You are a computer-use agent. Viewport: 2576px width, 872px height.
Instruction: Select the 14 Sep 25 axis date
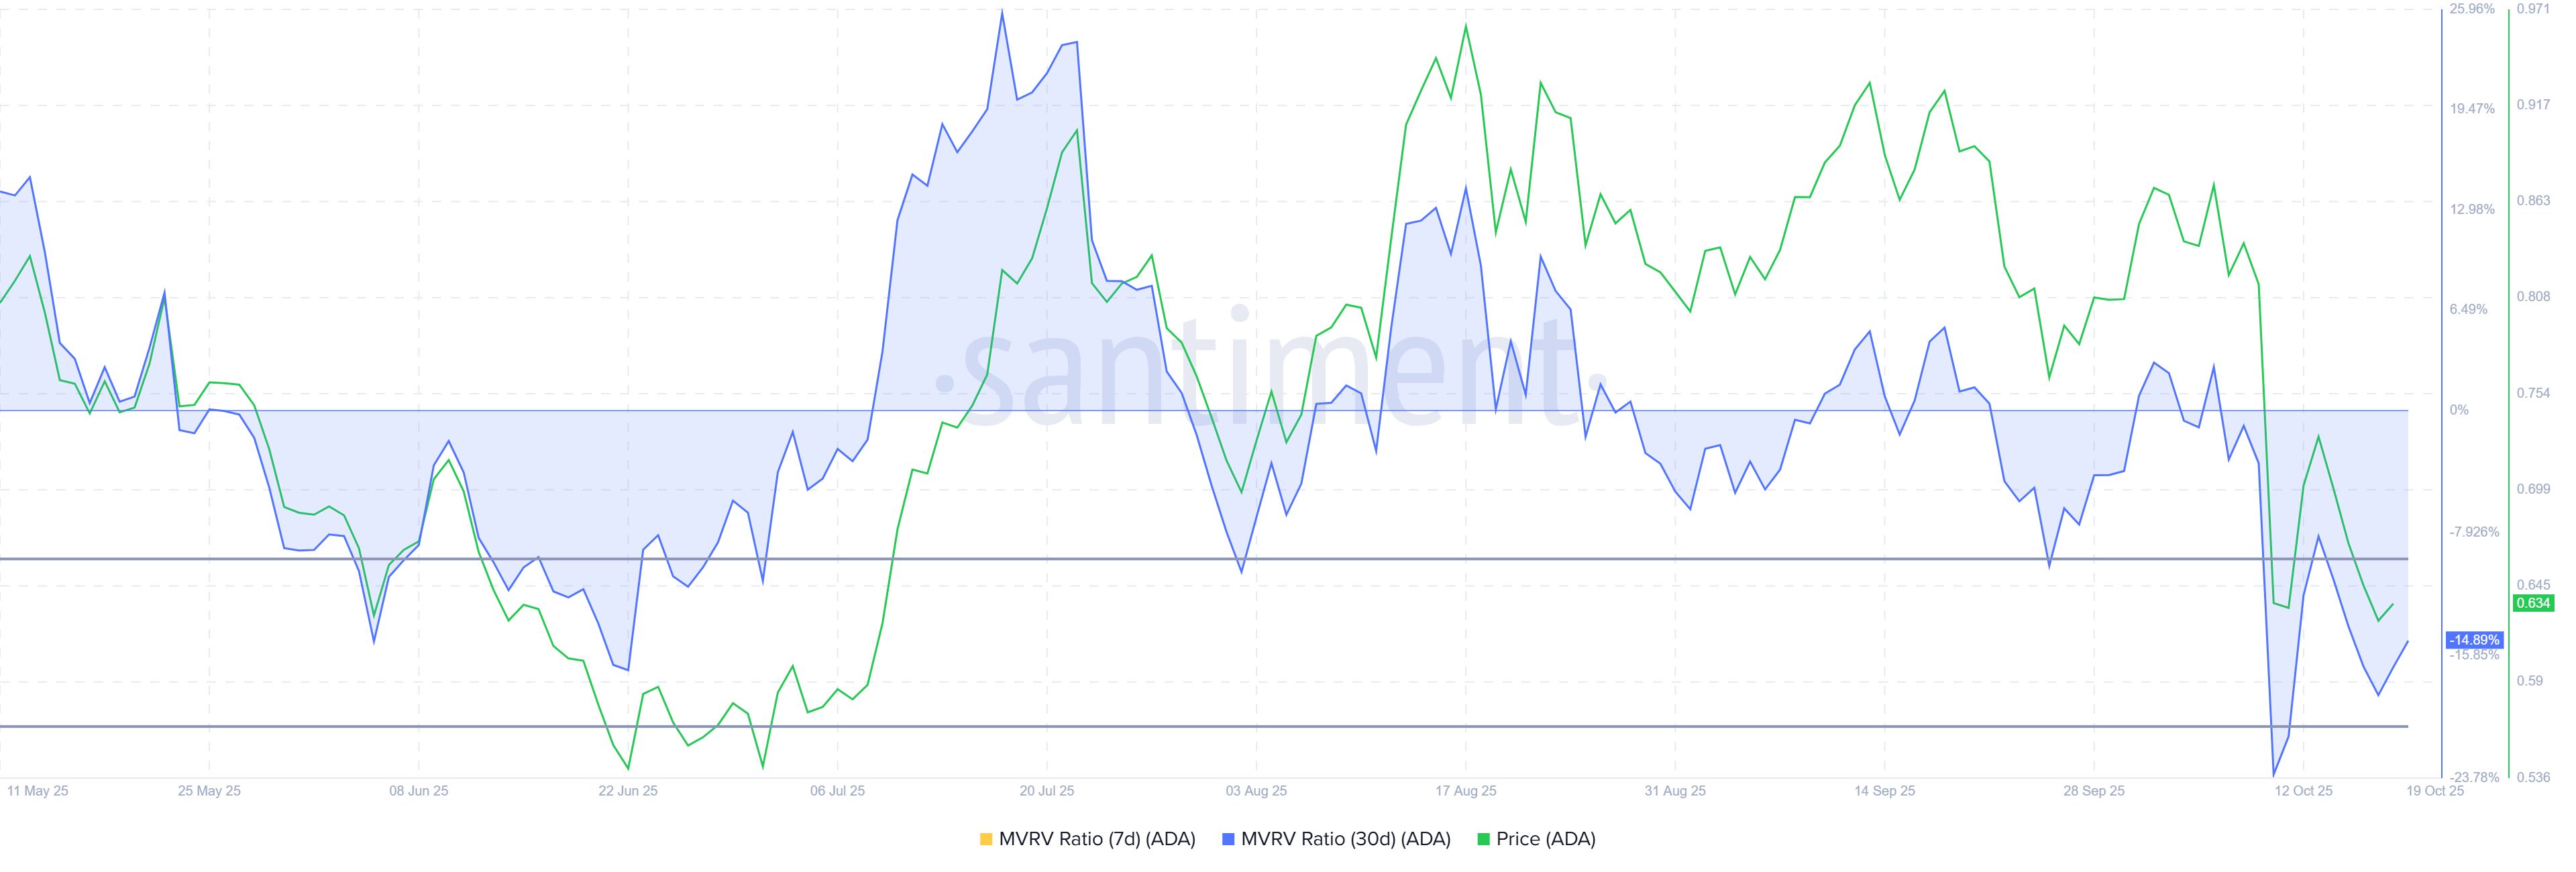(1884, 791)
